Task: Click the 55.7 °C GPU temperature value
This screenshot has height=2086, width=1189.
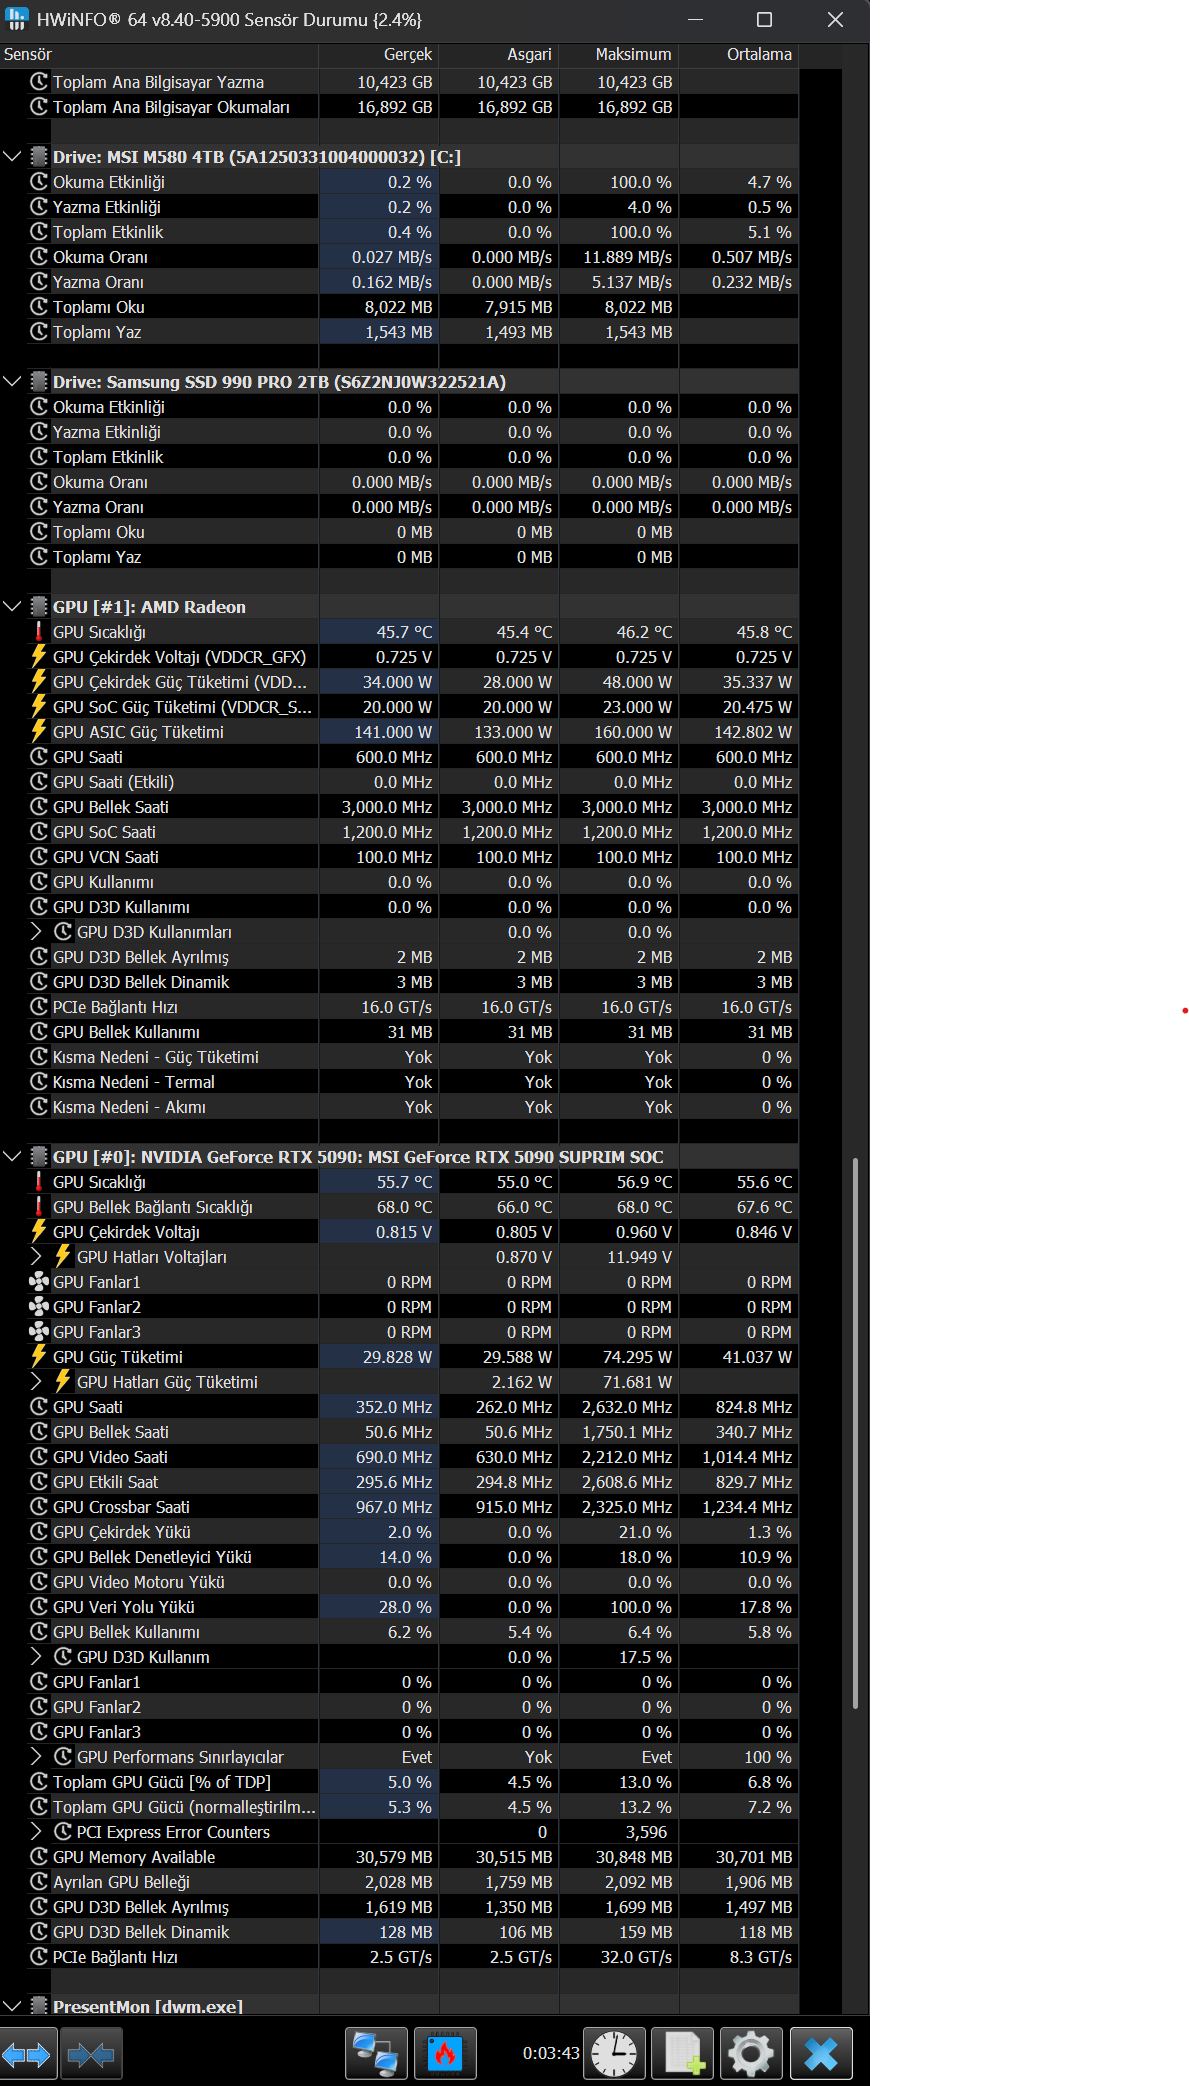Action: (379, 1182)
